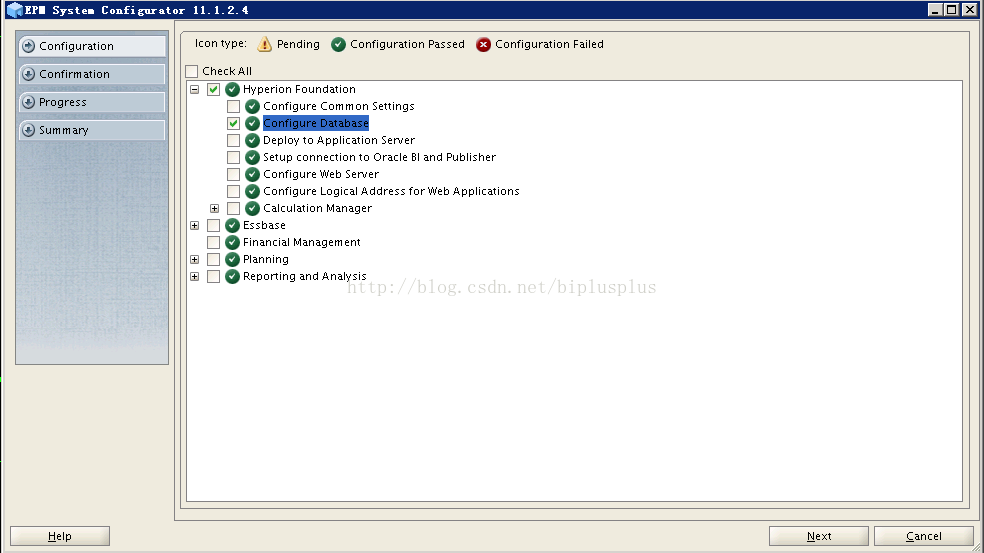Click the Configuration Passed legend icon

[x=338, y=44]
